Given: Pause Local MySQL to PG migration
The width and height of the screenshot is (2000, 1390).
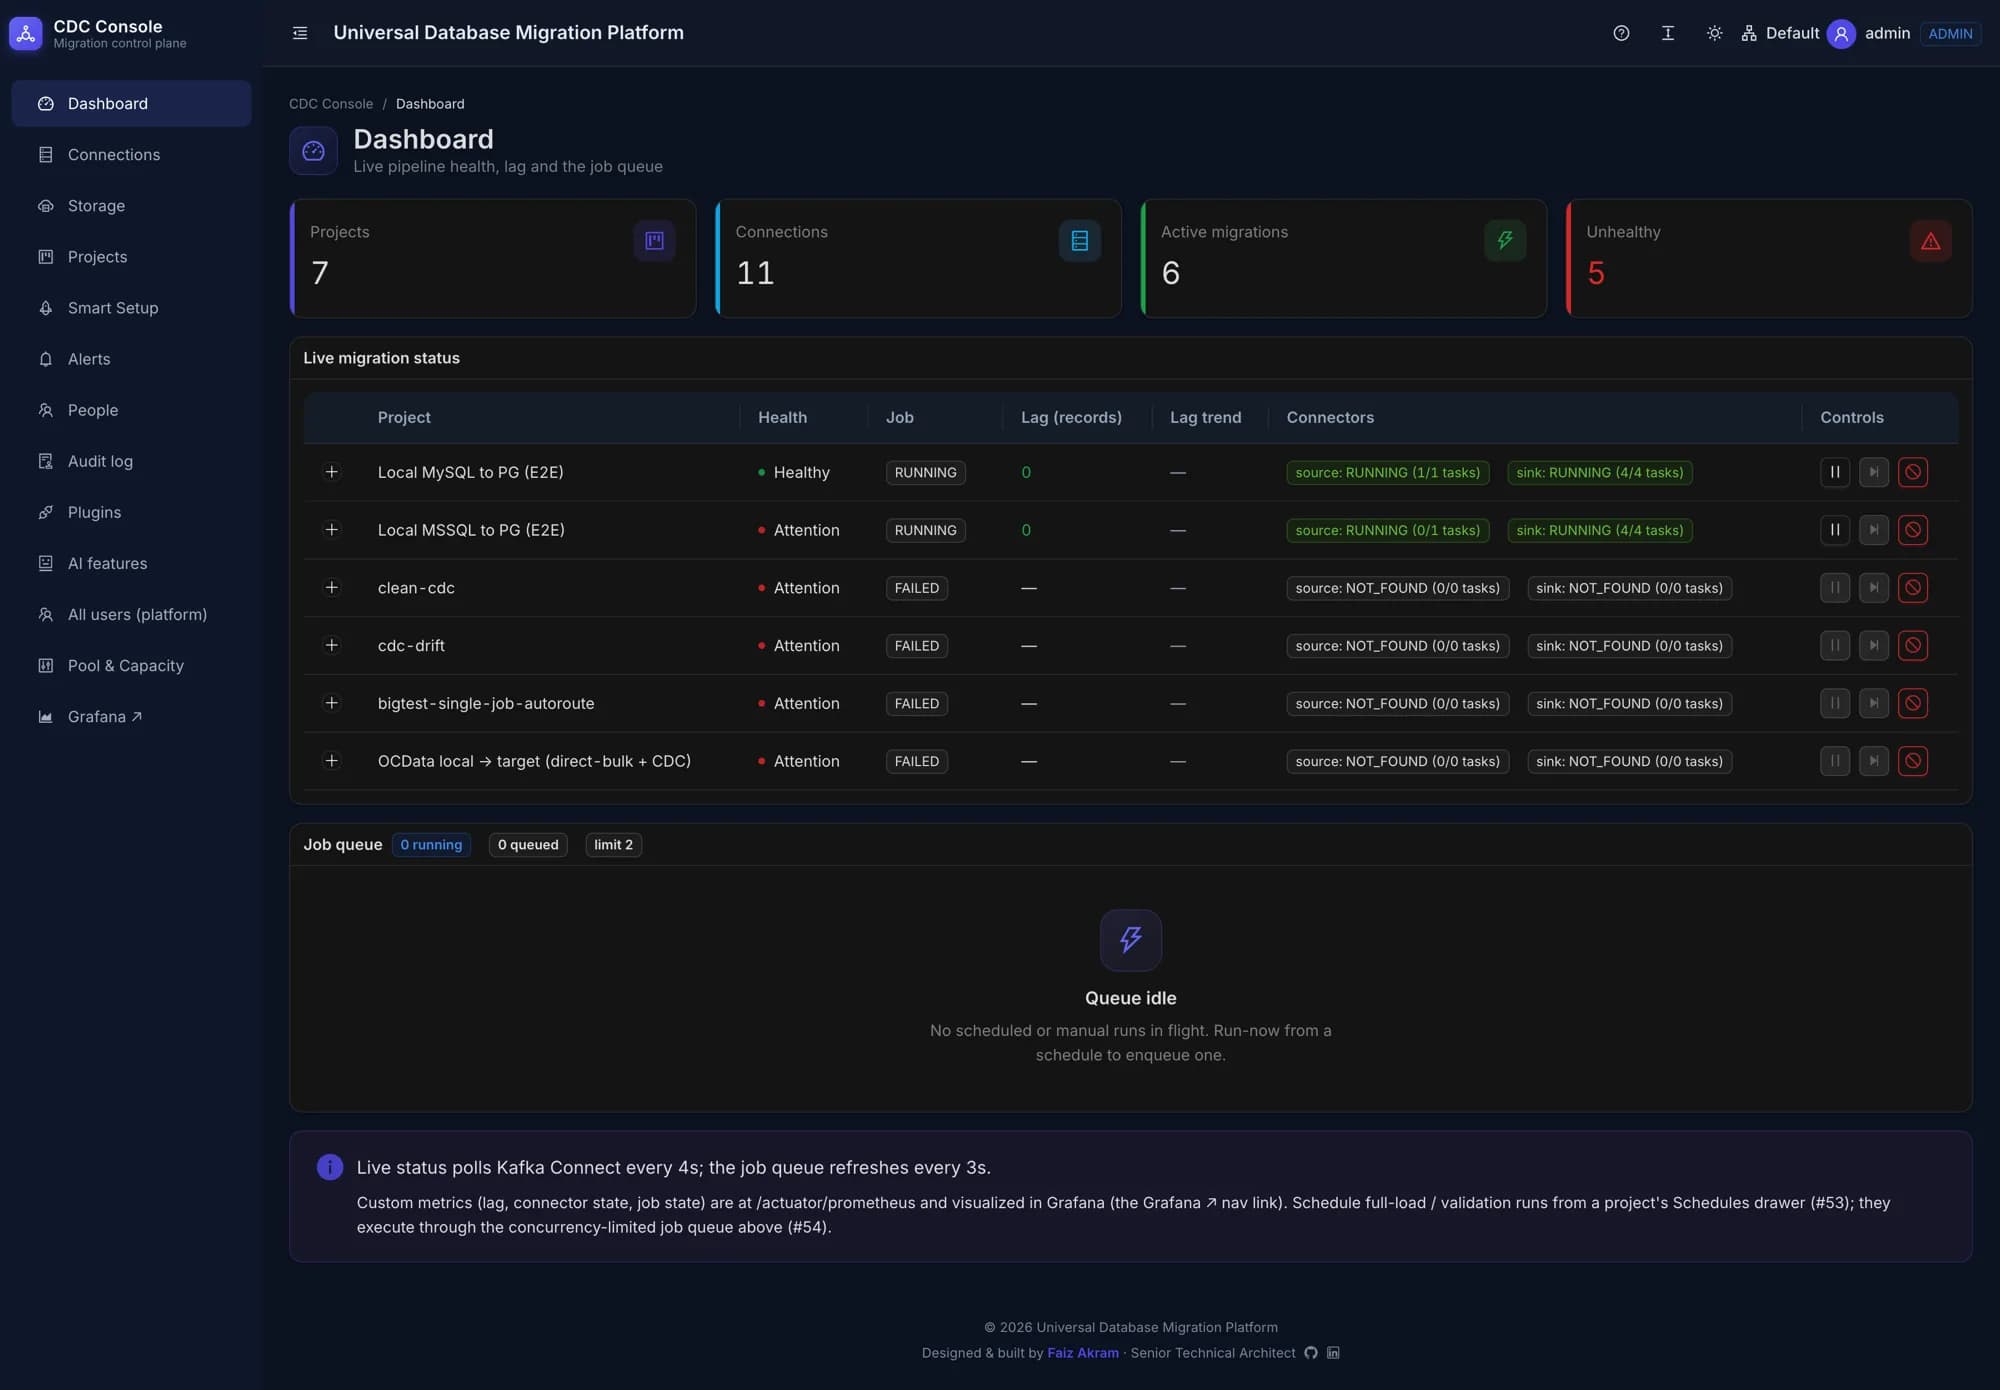Looking at the screenshot, I should [1835, 472].
